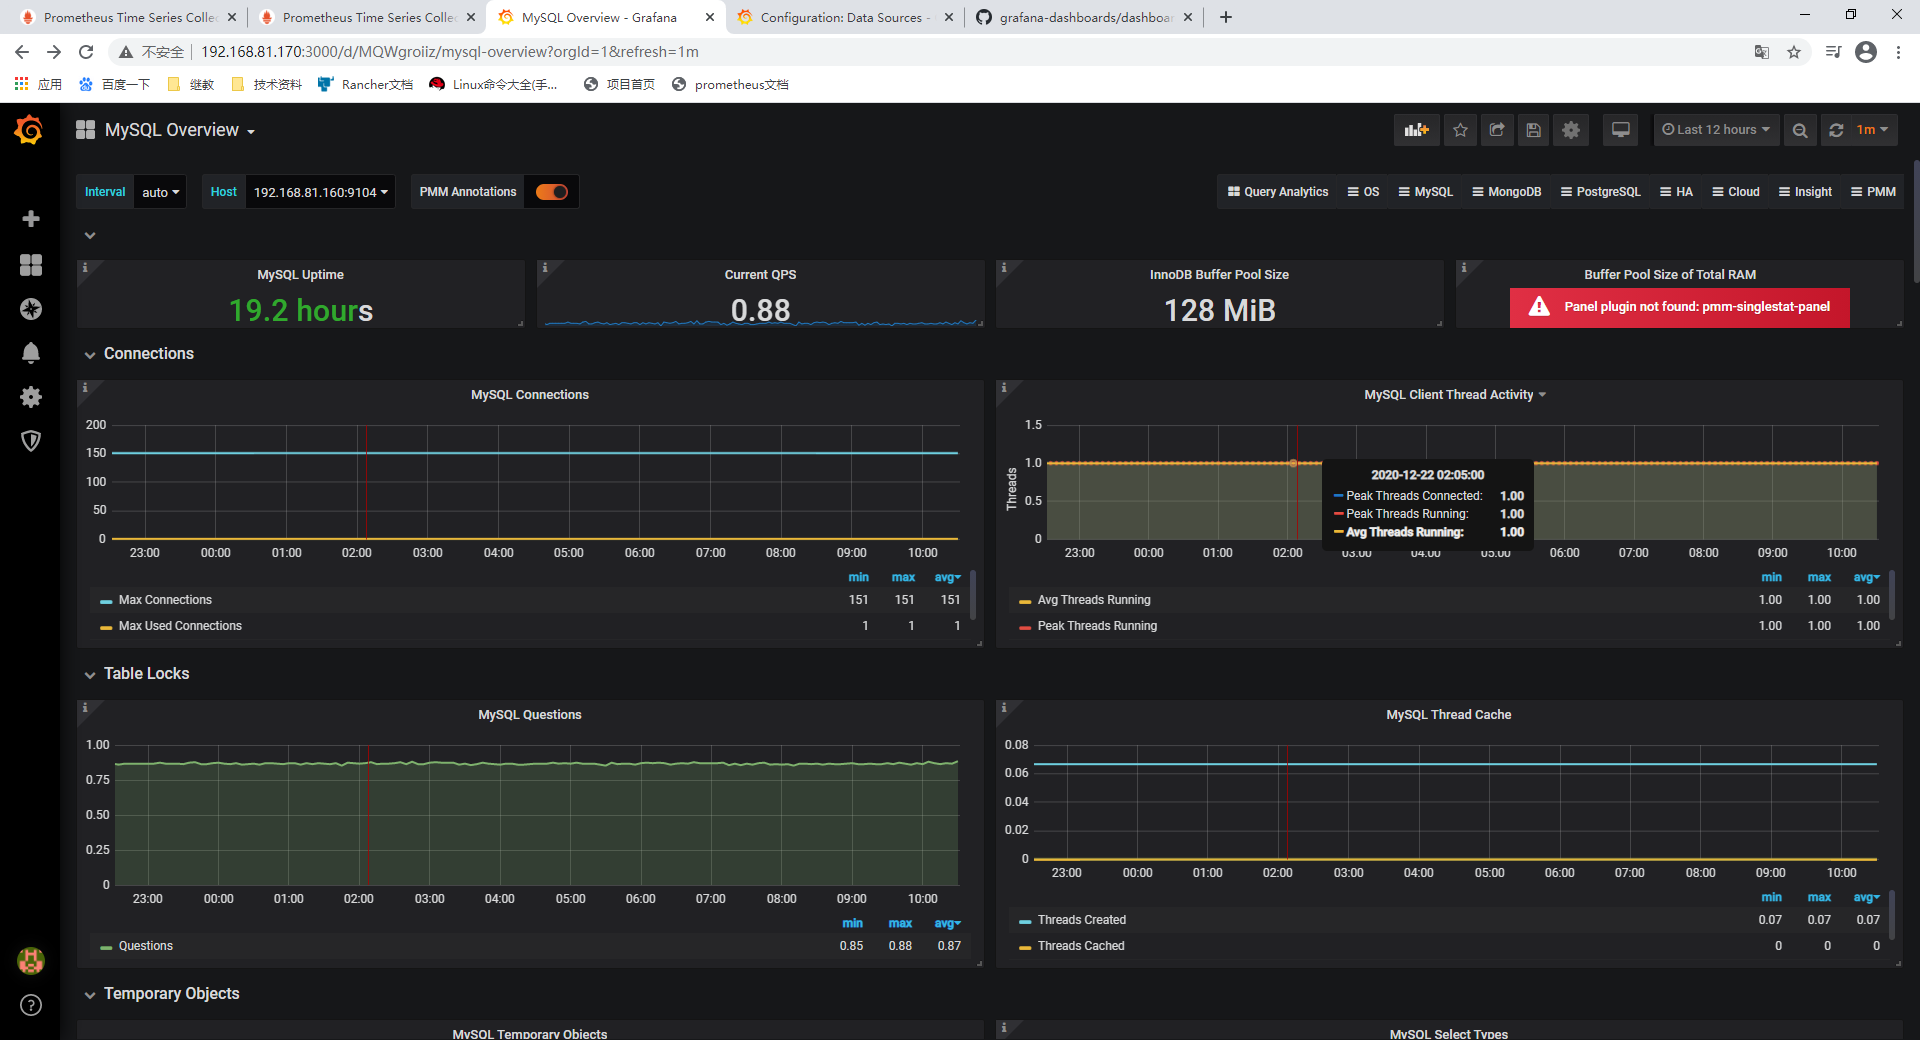Open the Interval auto dropdown
1920x1040 pixels.
tap(159, 191)
